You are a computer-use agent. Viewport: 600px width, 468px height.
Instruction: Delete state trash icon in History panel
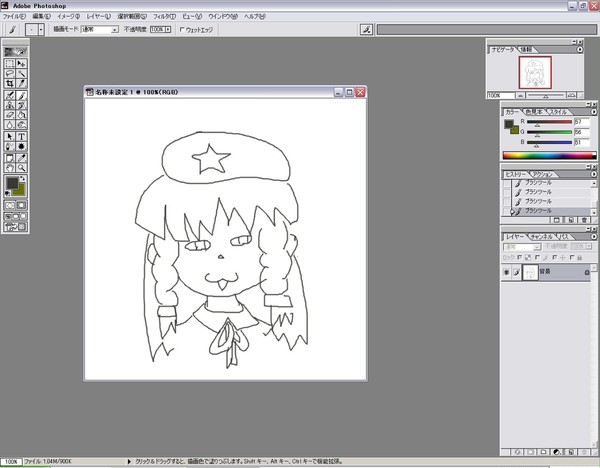point(584,220)
